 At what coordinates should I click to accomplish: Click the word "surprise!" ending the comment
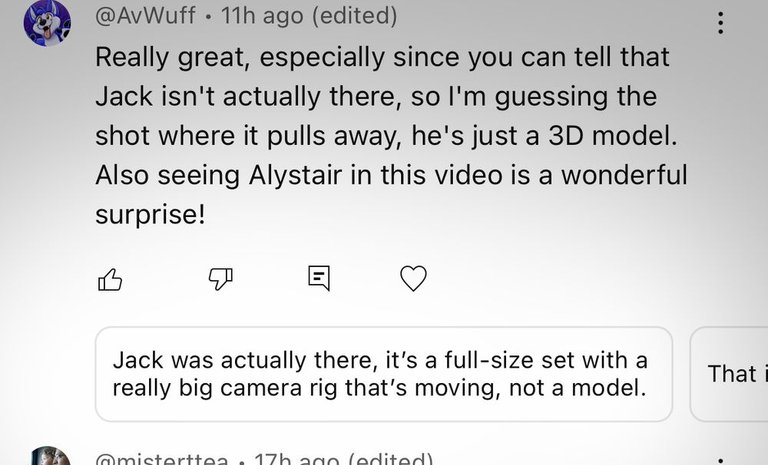click(x=150, y=213)
